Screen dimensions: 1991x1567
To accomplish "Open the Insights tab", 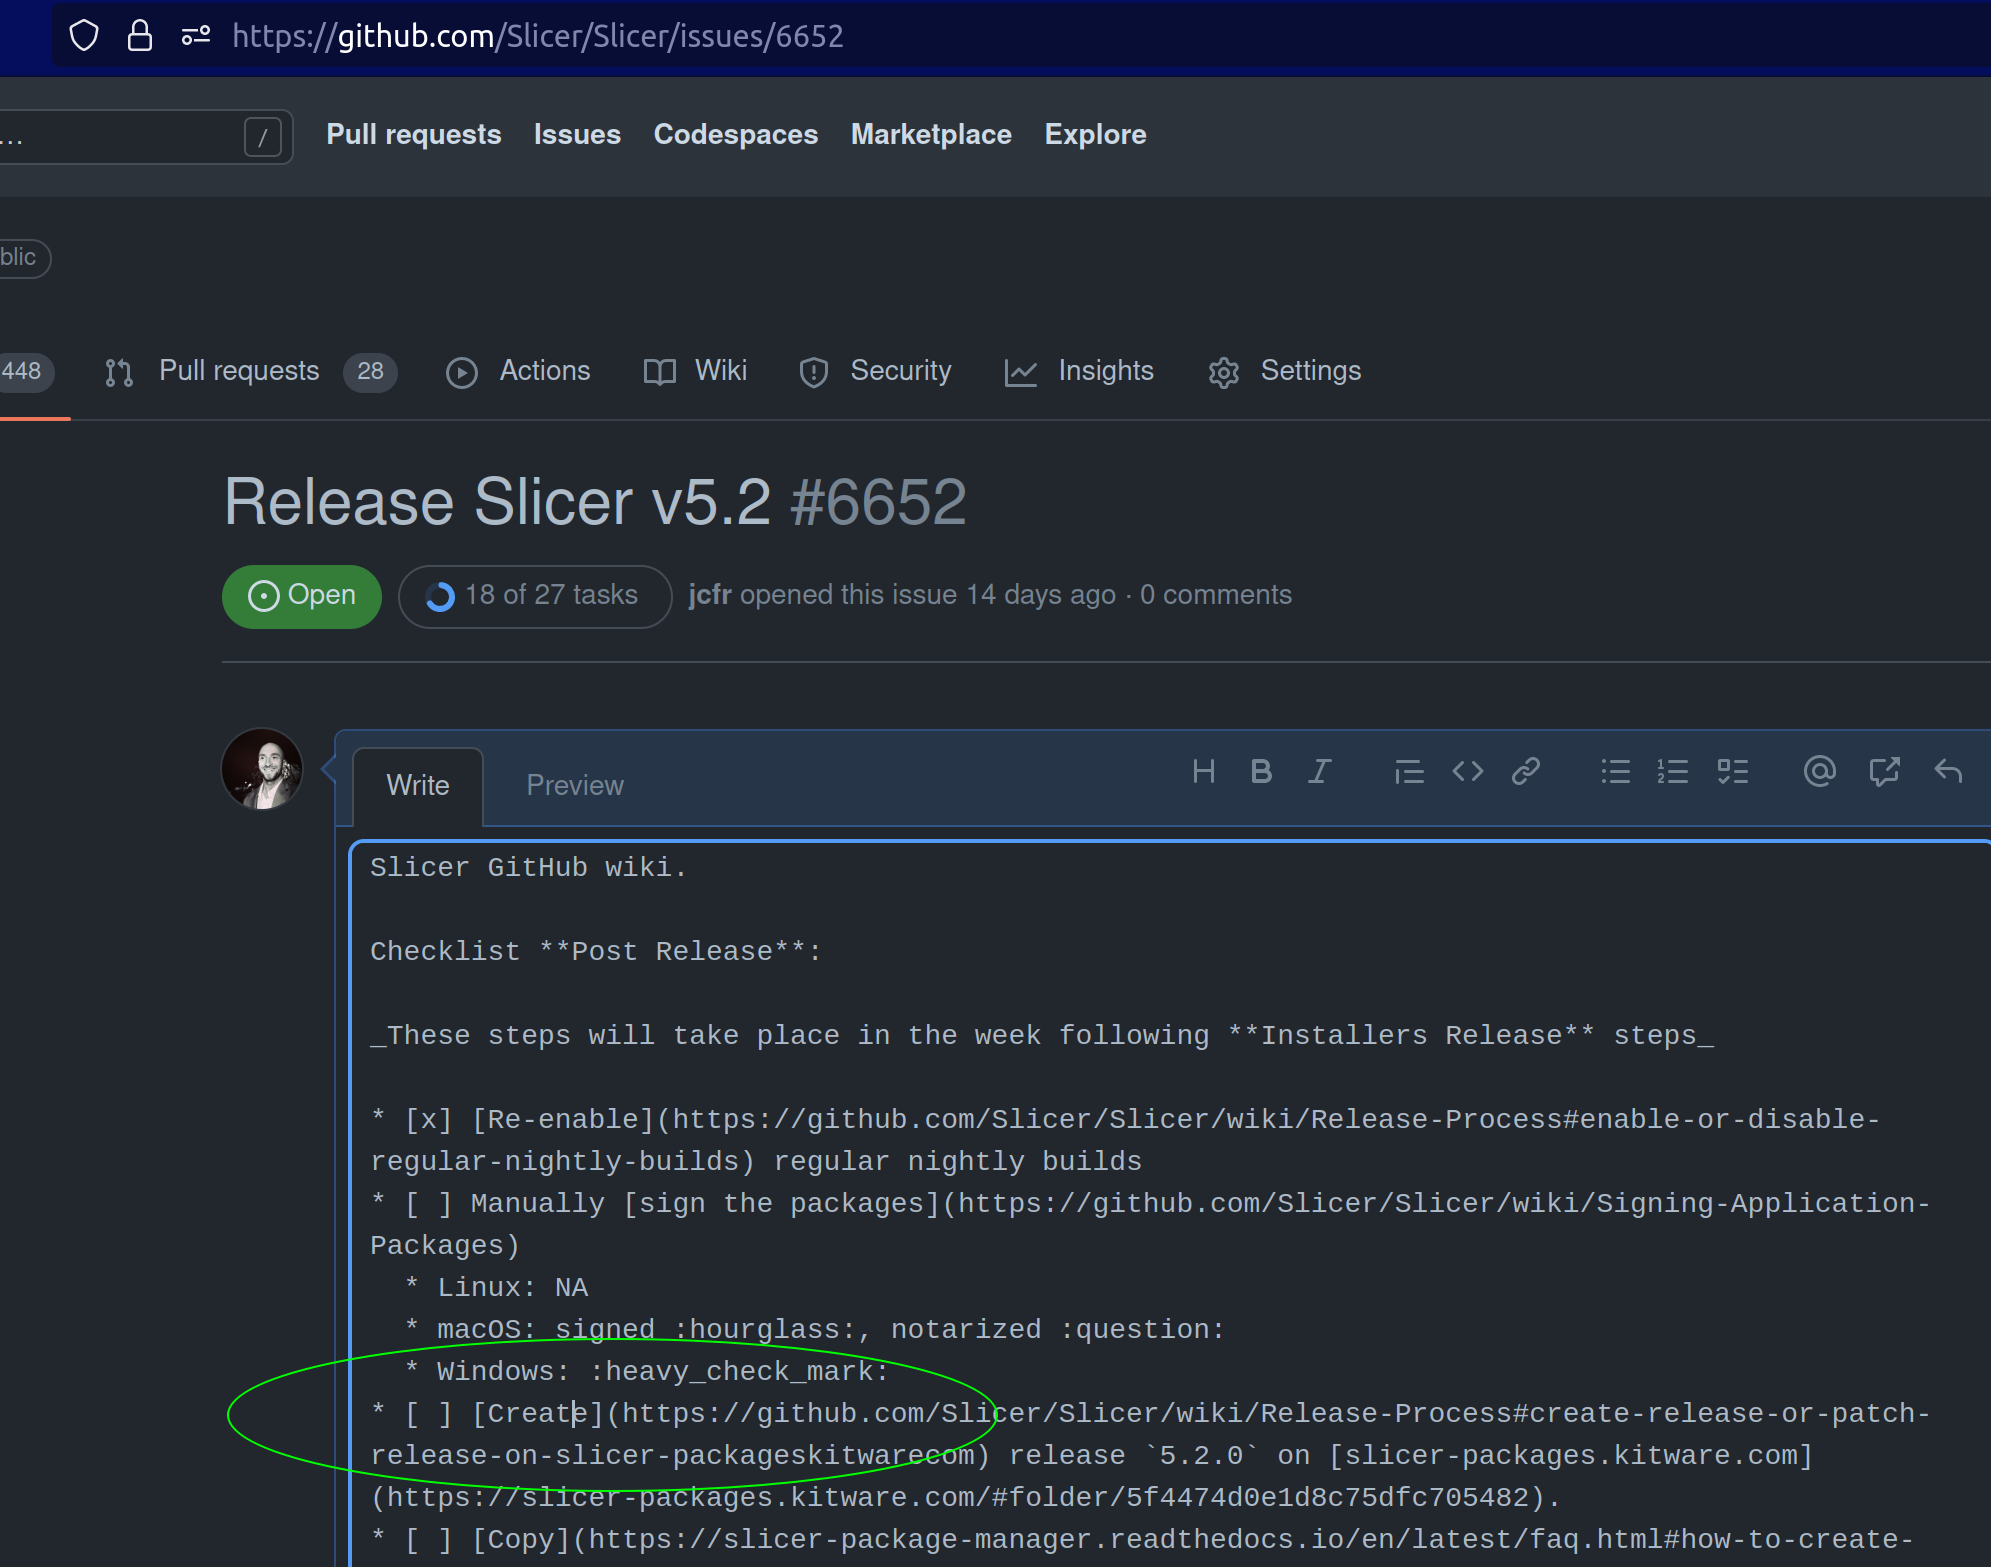I will pos(1080,371).
